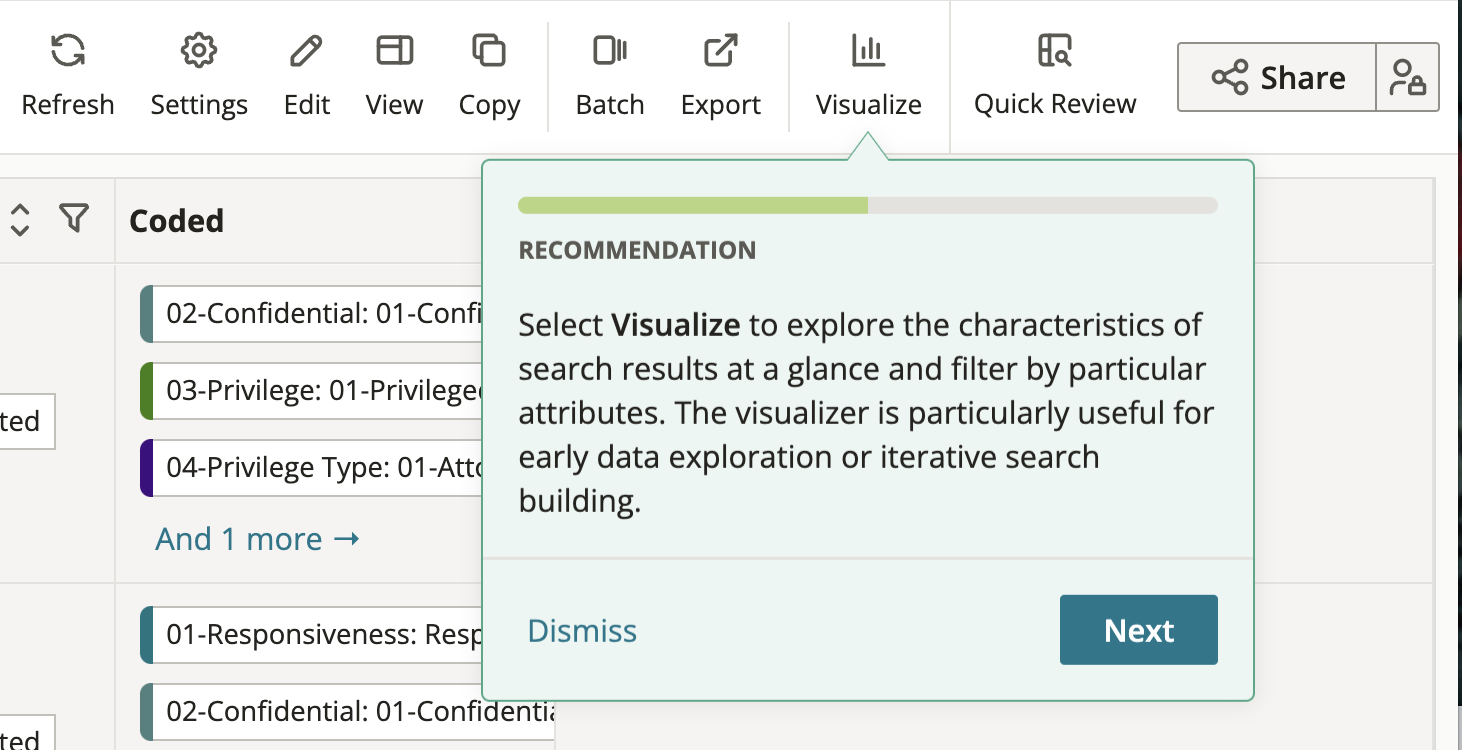Dismiss the Visualize recommendation

coord(581,630)
